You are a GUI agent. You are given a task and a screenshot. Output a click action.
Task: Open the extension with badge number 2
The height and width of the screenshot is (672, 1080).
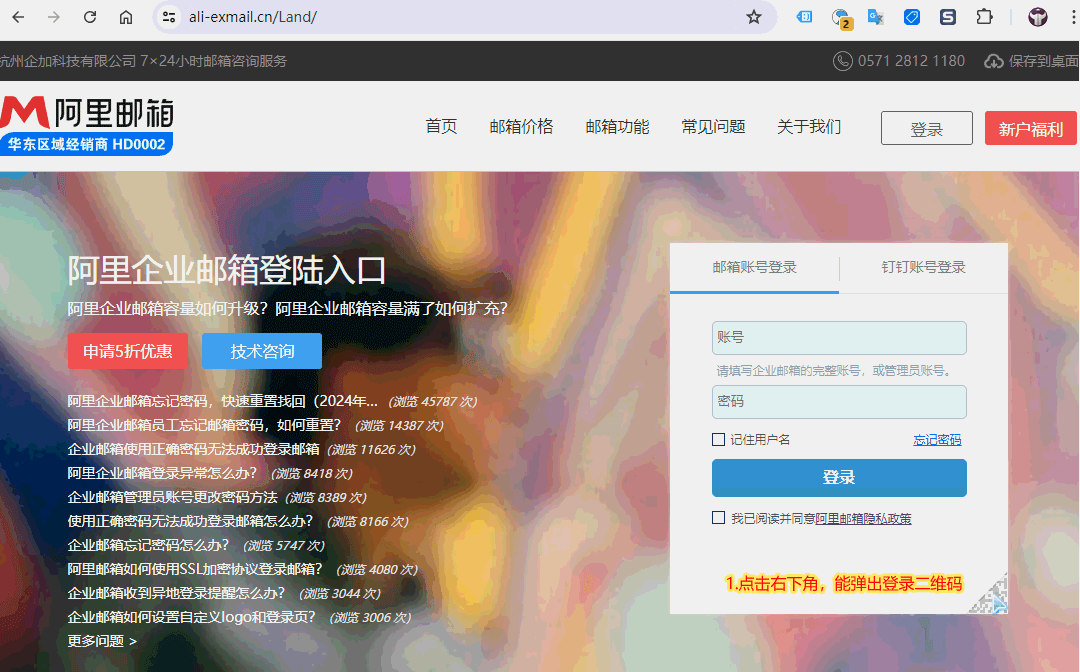(841, 19)
